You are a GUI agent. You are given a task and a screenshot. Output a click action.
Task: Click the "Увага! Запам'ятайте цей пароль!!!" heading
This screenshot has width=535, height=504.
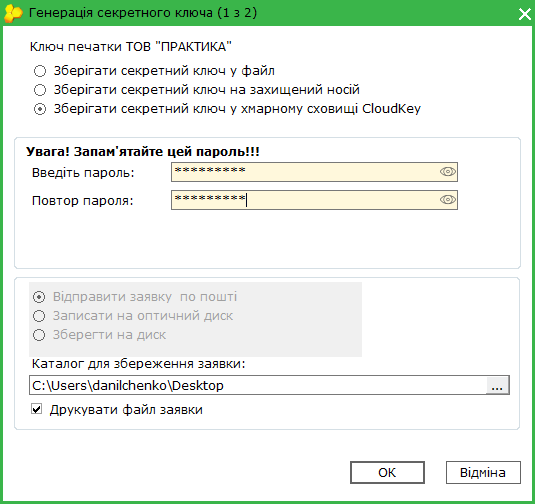point(143,152)
